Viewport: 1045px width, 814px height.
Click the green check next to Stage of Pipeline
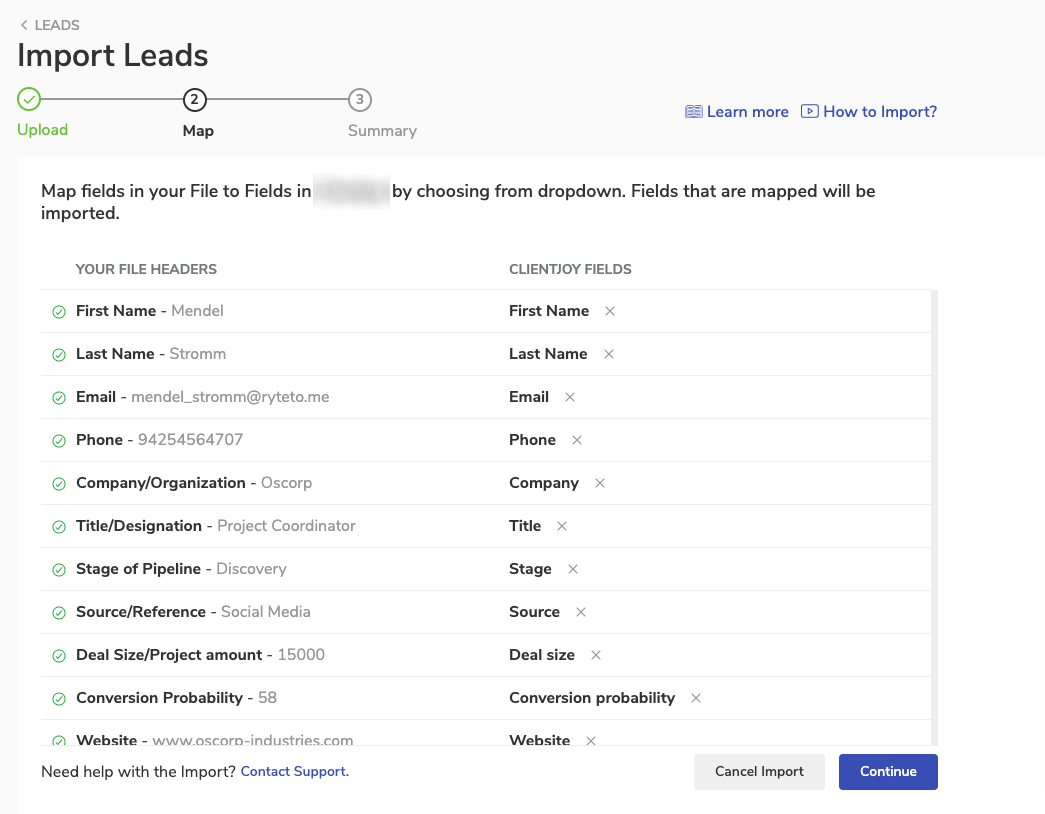tap(59, 570)
